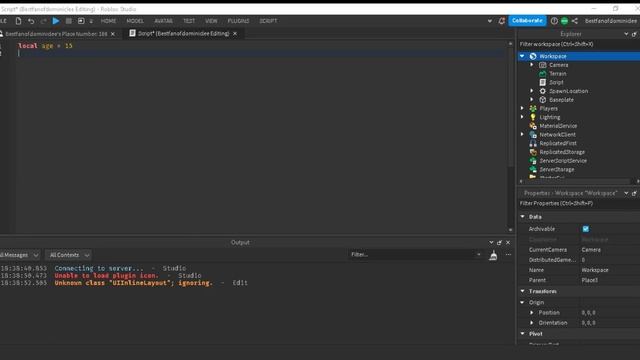This screenshot has height=360, width=640.
Task: Click the ReplicatedFirst icon
Action: coord(533,143)
